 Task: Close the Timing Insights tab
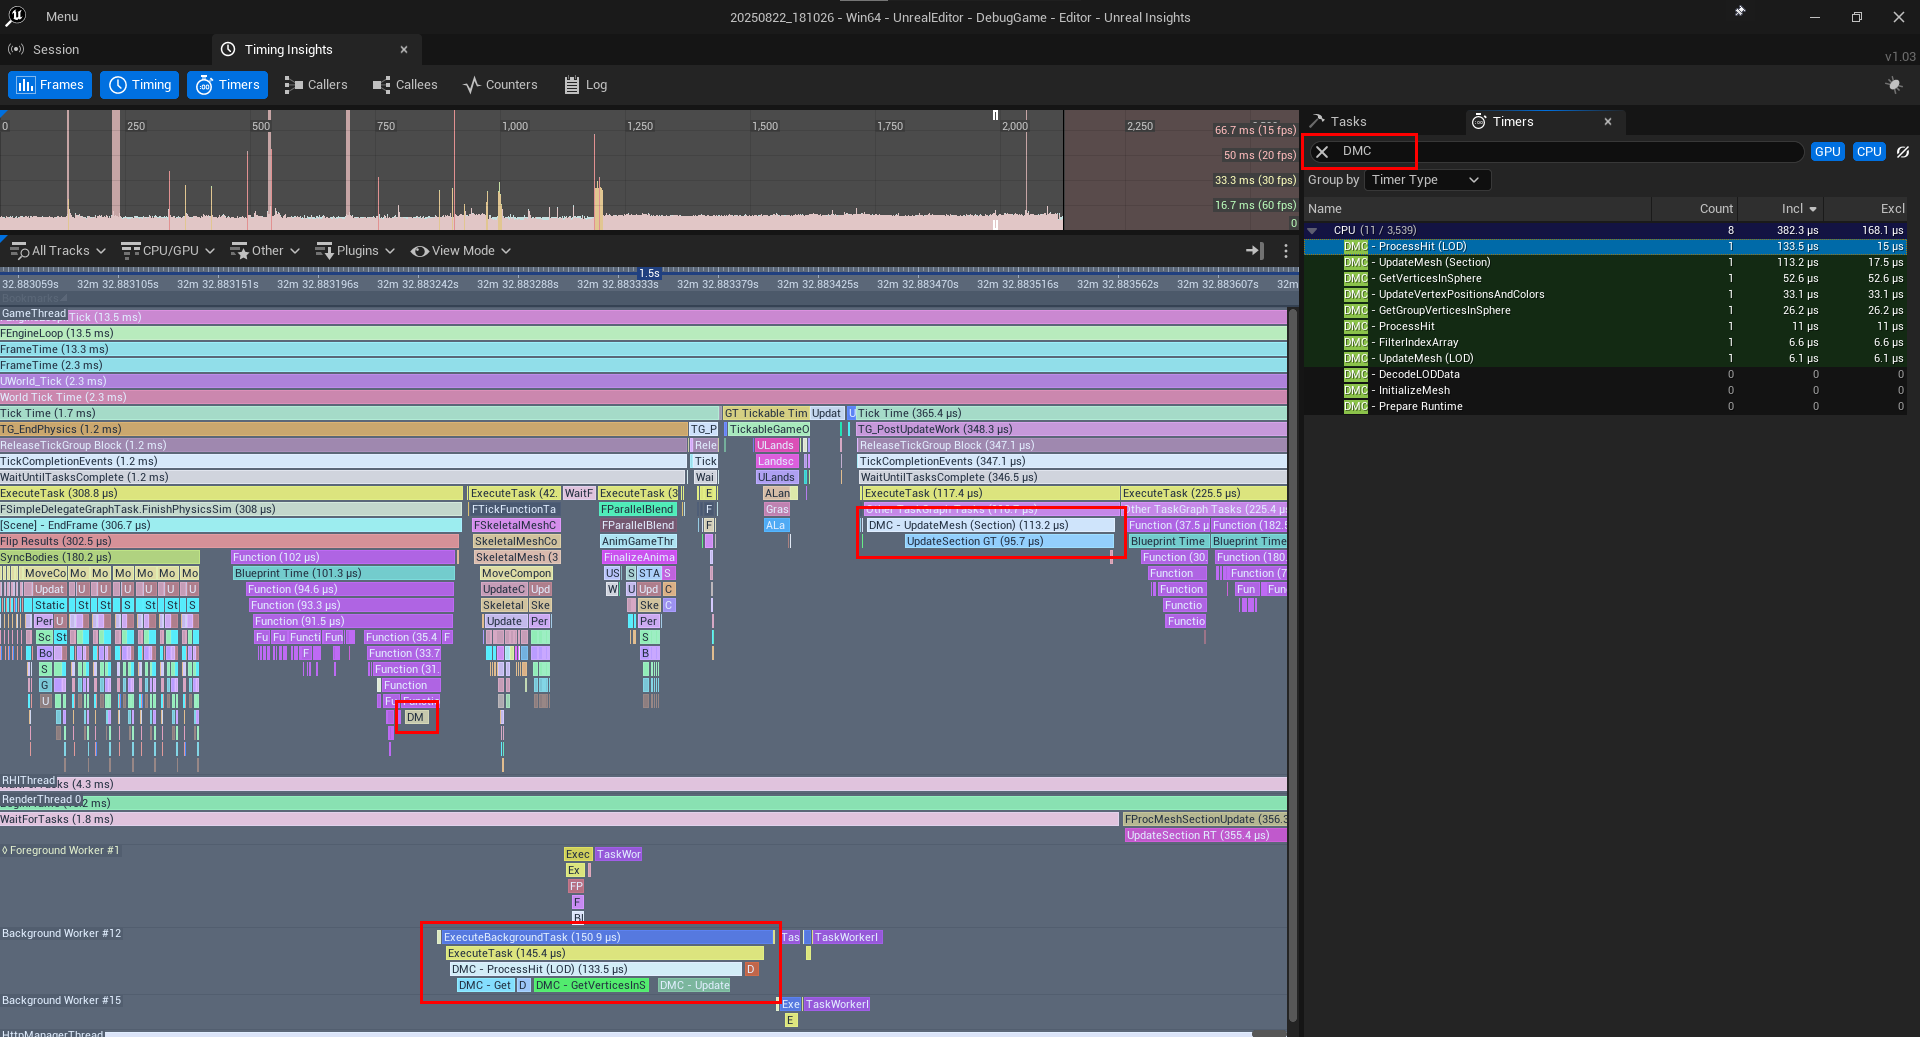[404, 50]
